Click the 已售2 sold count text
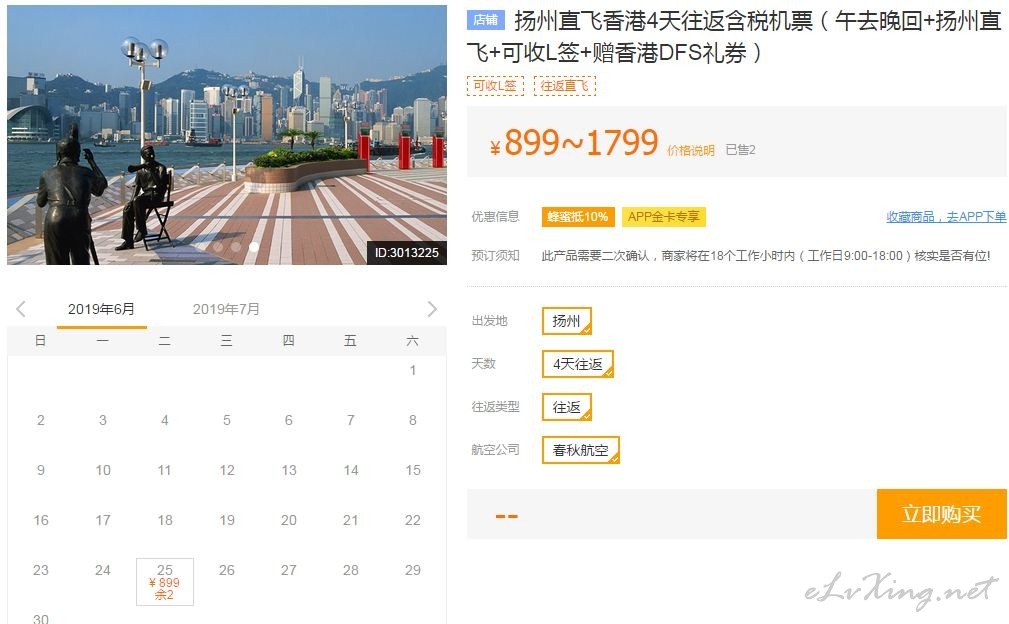1009x624 pixels. pyautogui.click(x=740, y=150)
